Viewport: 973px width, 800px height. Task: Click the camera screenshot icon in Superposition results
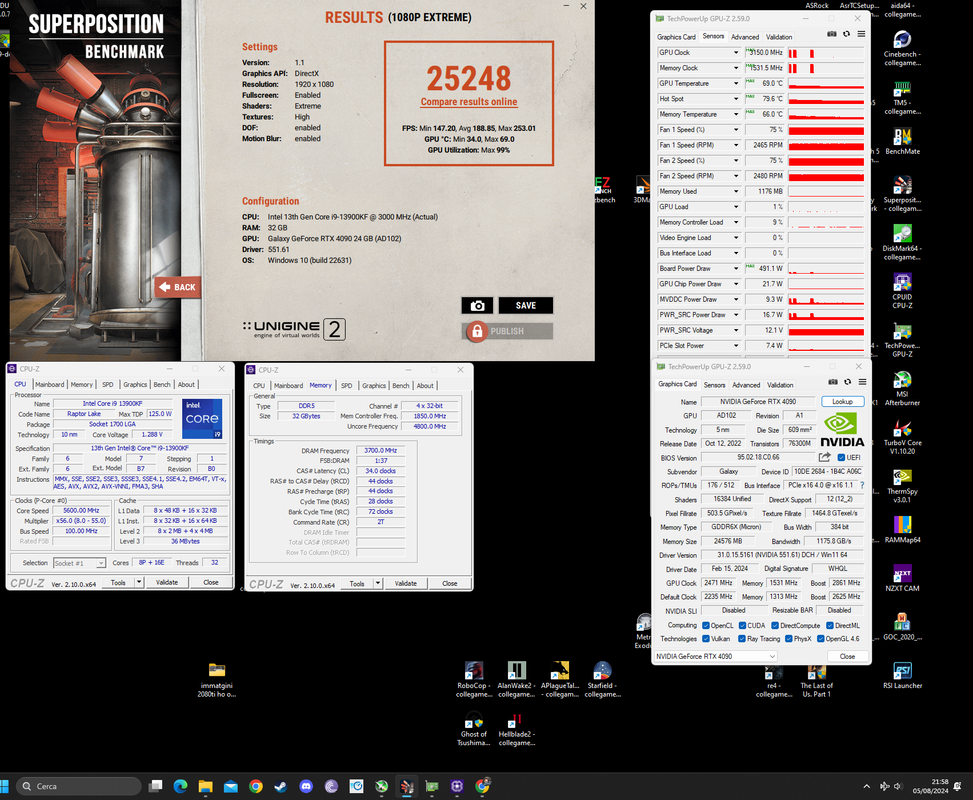(477, 305)
